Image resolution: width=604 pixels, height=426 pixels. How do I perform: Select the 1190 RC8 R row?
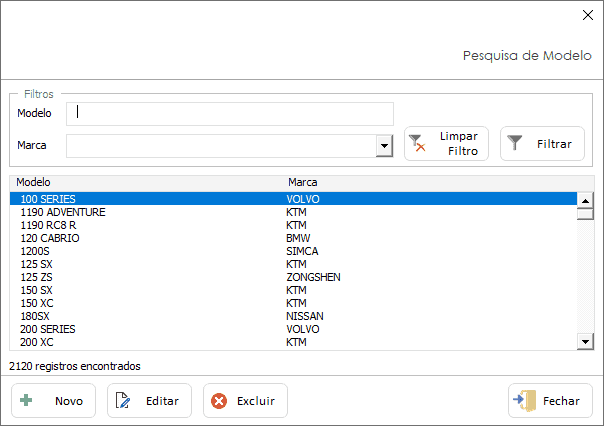(293, 225)
